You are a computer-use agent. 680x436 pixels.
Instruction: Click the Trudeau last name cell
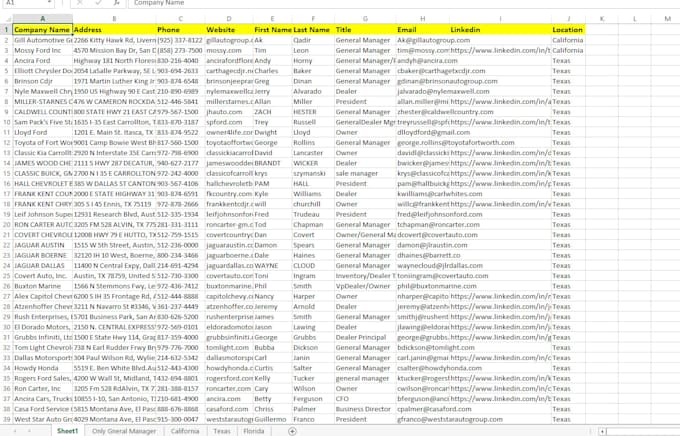click(313, 214)
